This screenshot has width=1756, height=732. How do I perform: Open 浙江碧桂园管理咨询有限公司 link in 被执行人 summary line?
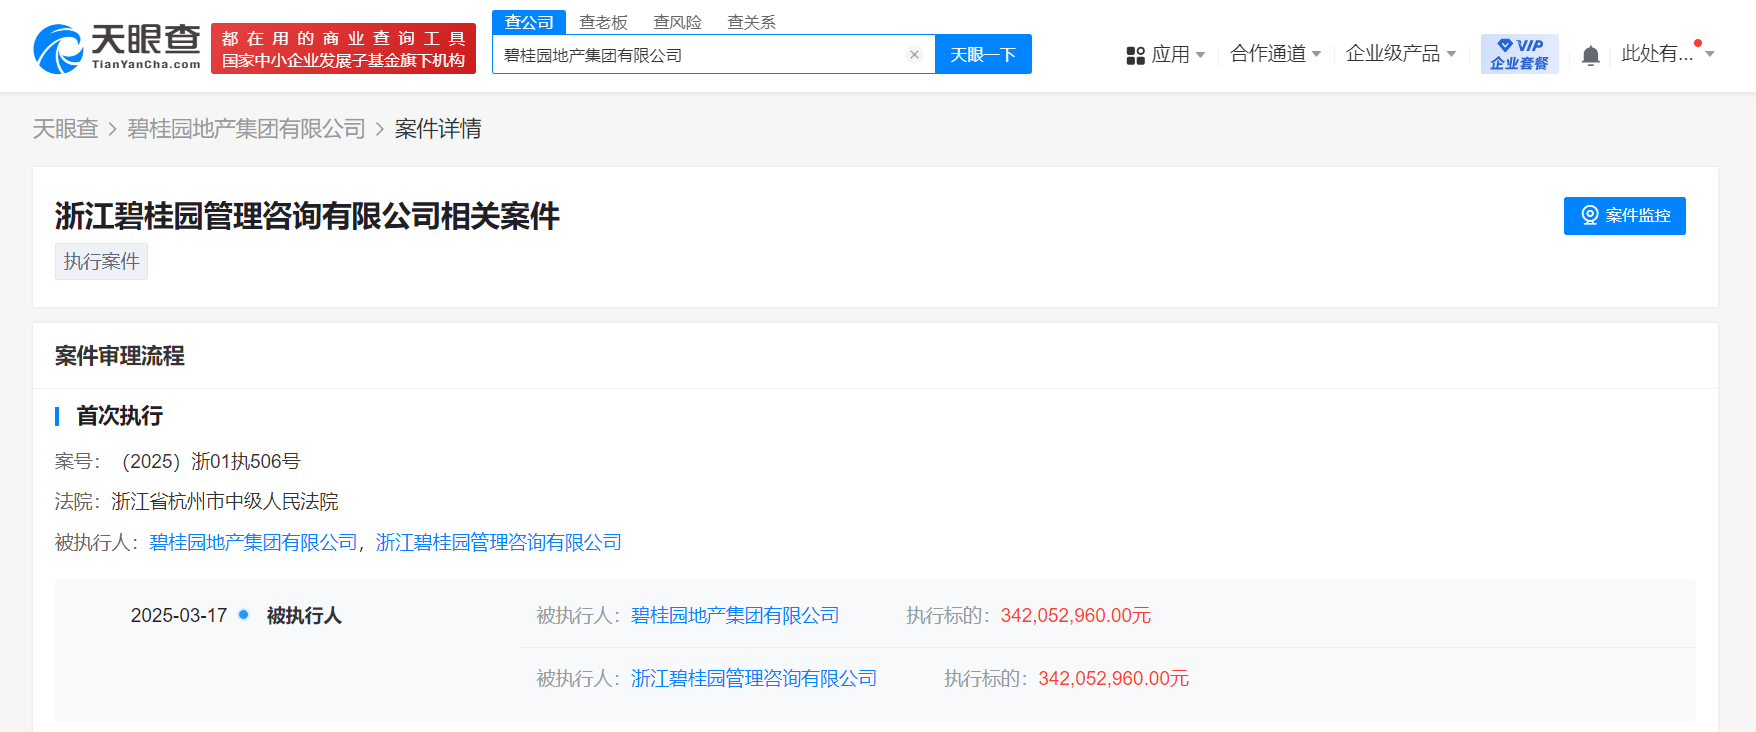(499, 542)
